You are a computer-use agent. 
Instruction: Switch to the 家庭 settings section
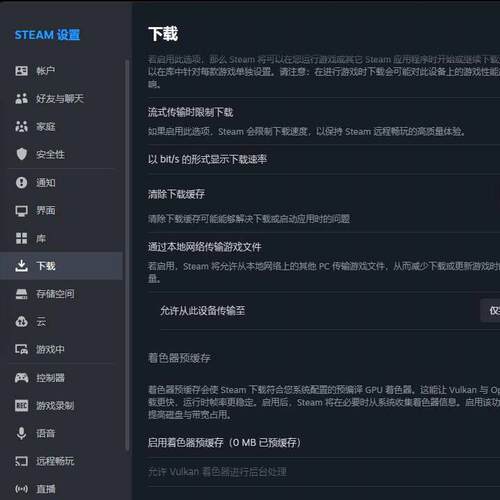coord(62,127)
